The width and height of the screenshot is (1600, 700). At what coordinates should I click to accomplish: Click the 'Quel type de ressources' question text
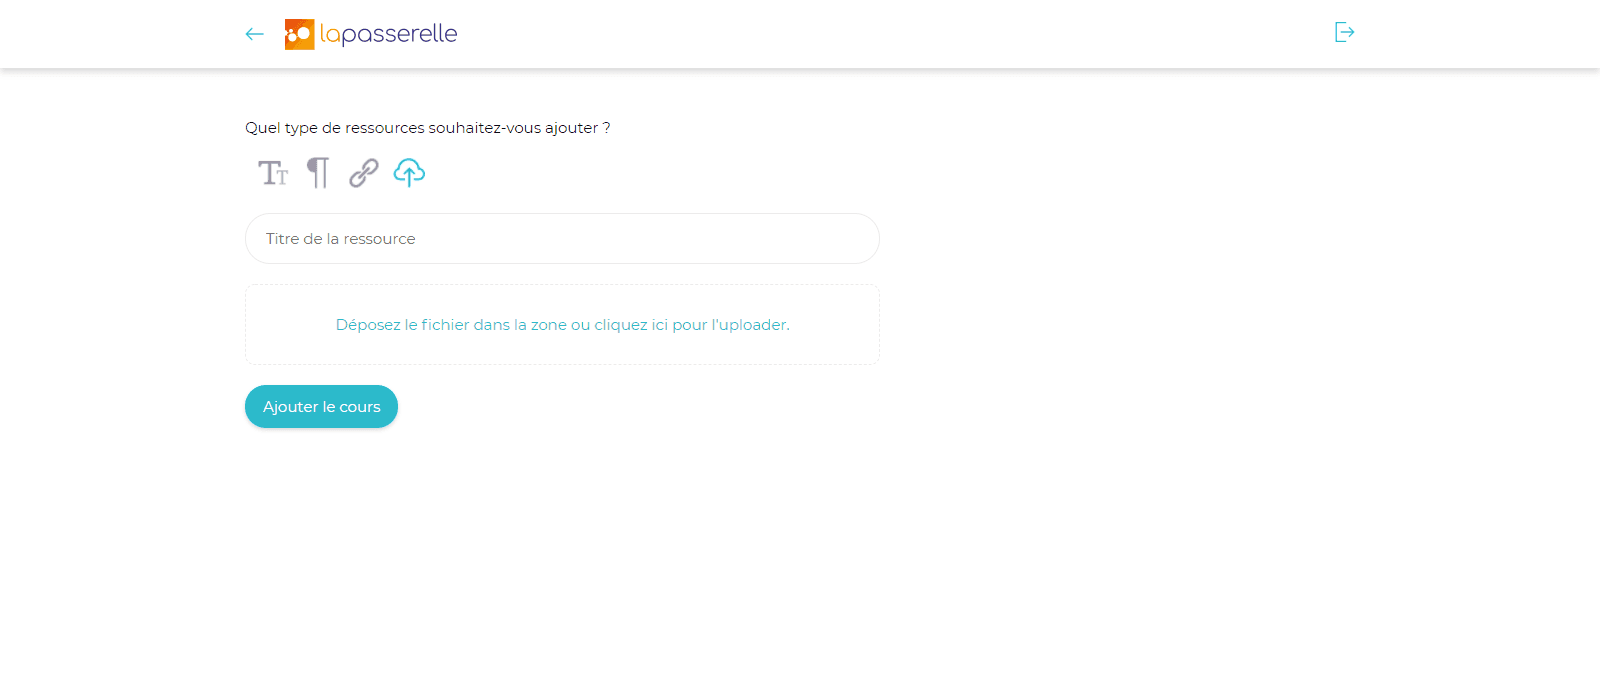click(427, 128)
